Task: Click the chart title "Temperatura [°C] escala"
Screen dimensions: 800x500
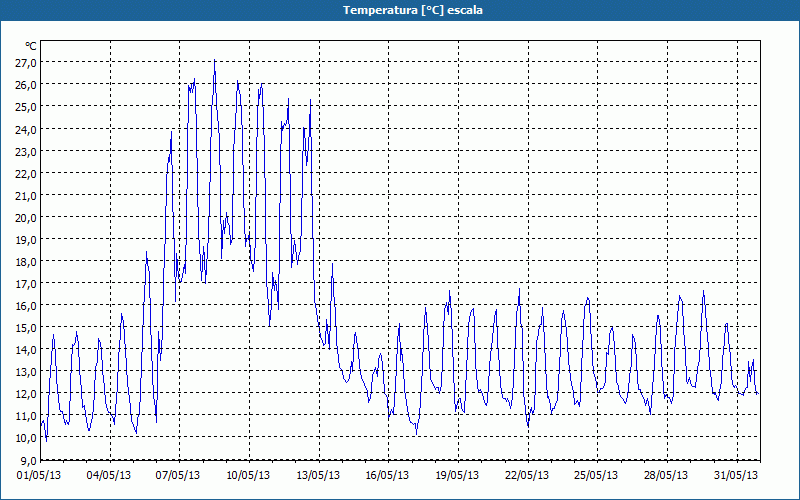Action: (x=413, y=10)
